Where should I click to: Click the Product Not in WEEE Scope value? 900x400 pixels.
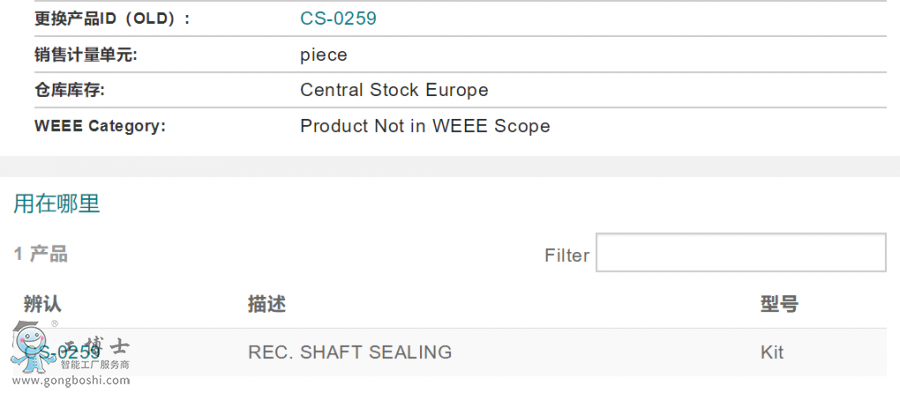click(425, 126)
